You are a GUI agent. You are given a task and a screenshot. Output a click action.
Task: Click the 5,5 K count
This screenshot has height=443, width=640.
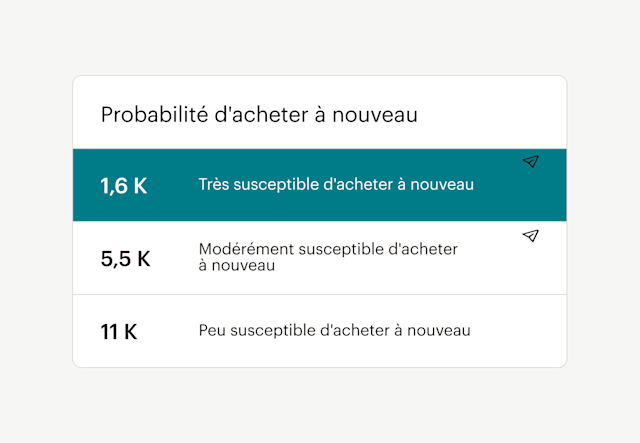125,259
